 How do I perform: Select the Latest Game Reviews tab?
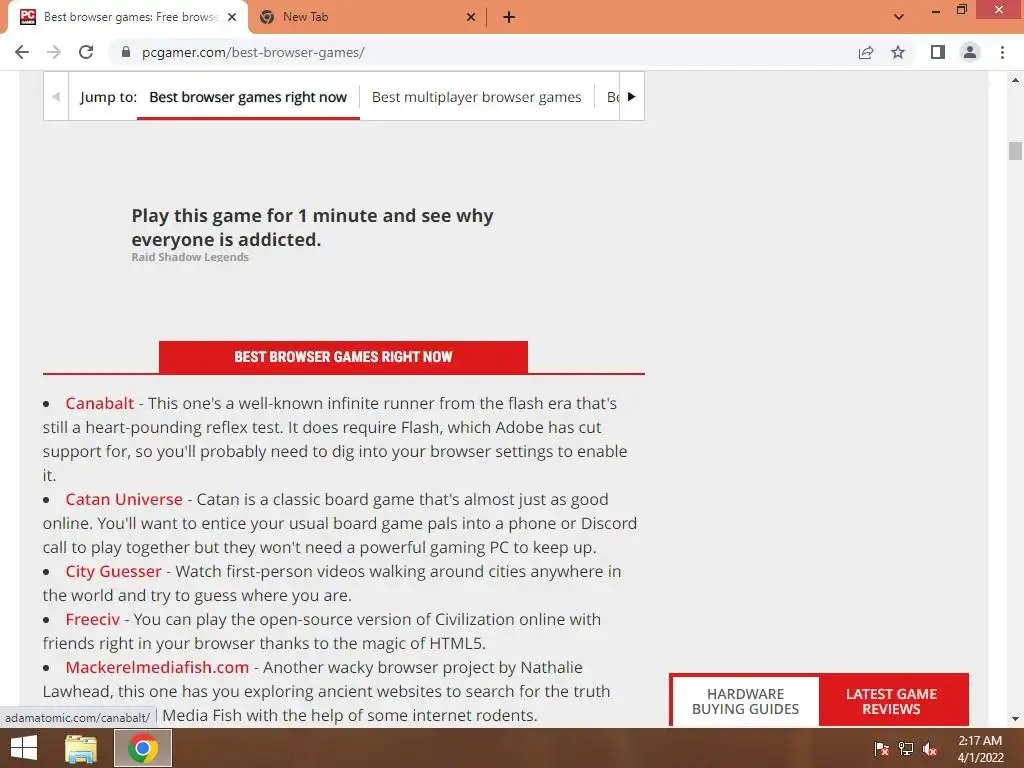click(x=891, y=701)
